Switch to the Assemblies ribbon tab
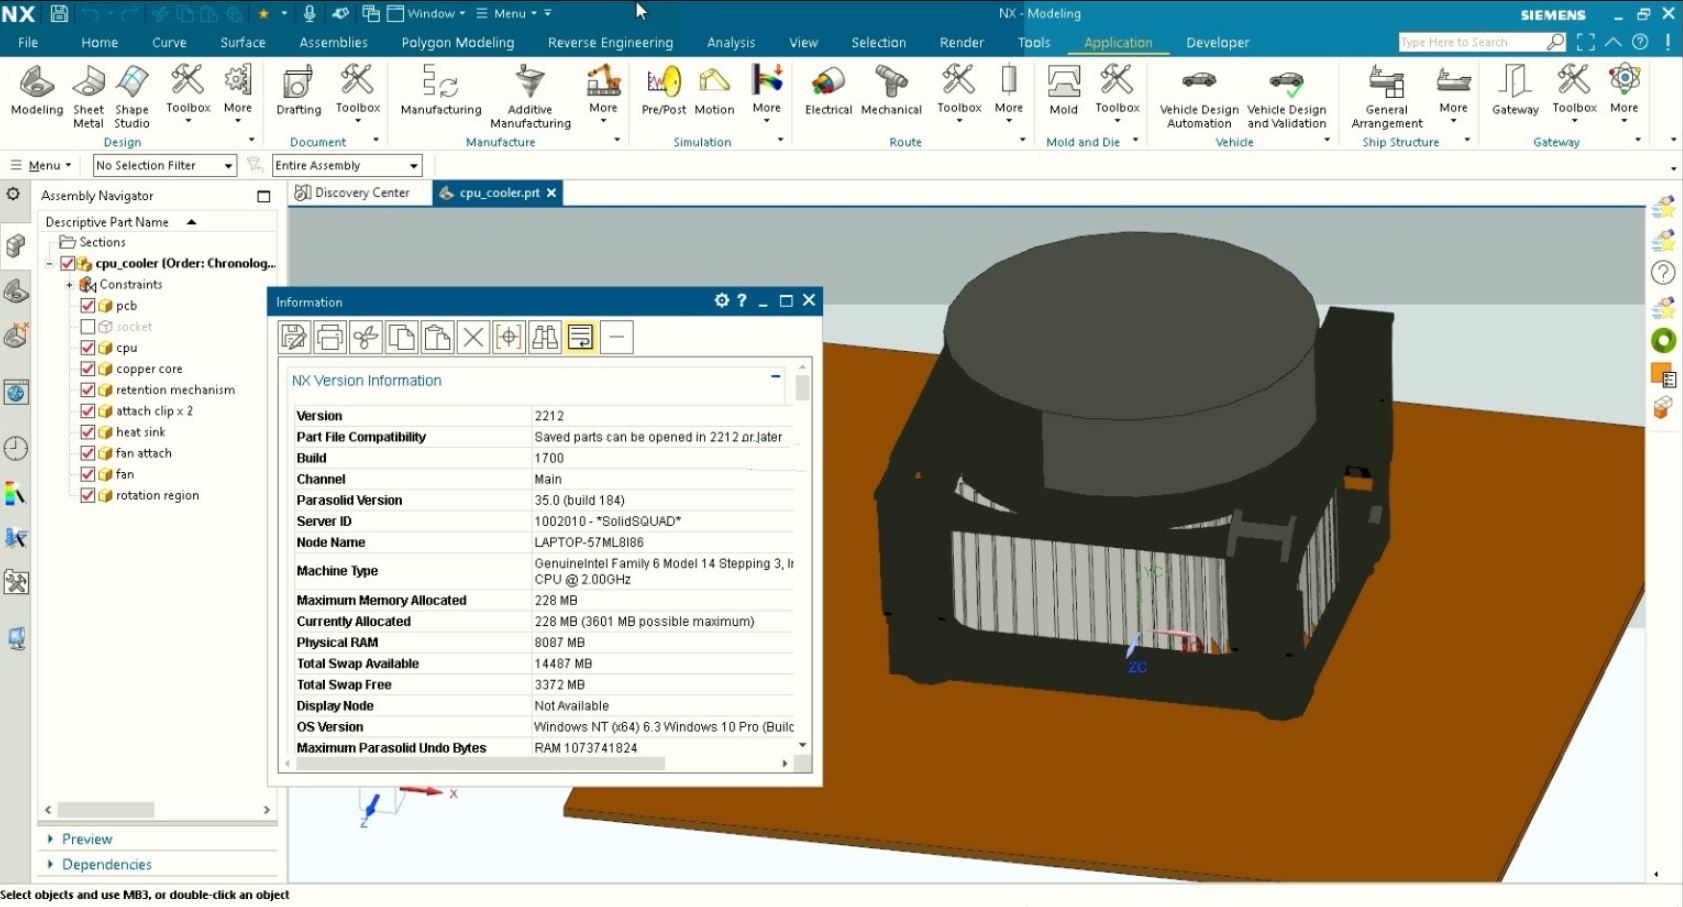 tap(333, 42)
